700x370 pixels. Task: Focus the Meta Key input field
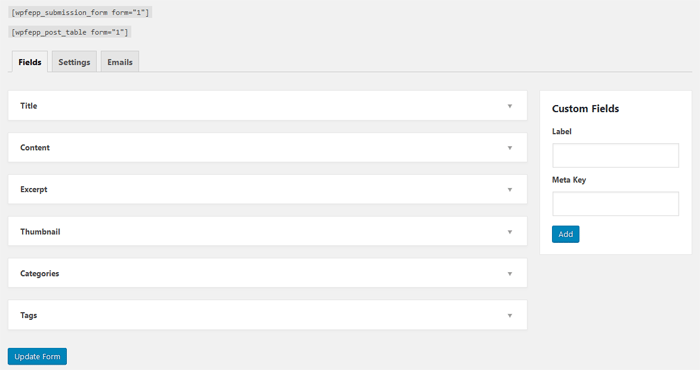[x=615, y=204]
